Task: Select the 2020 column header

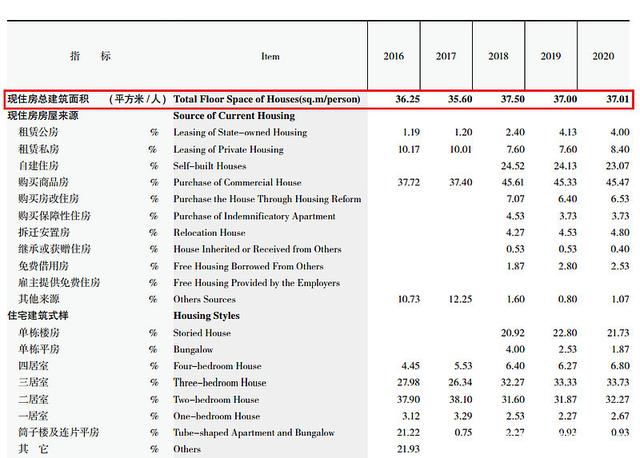Action: click(x=603, y=57)
